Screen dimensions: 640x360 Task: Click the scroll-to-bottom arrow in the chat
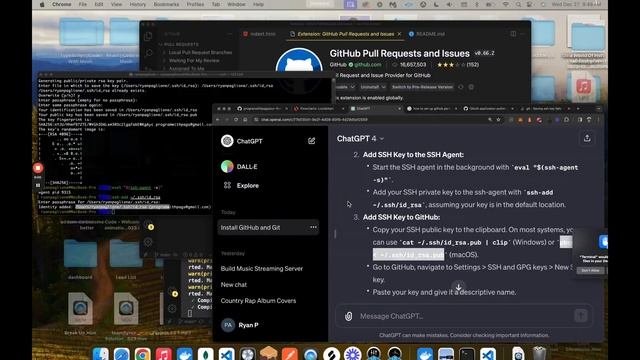tap(458, 287)
